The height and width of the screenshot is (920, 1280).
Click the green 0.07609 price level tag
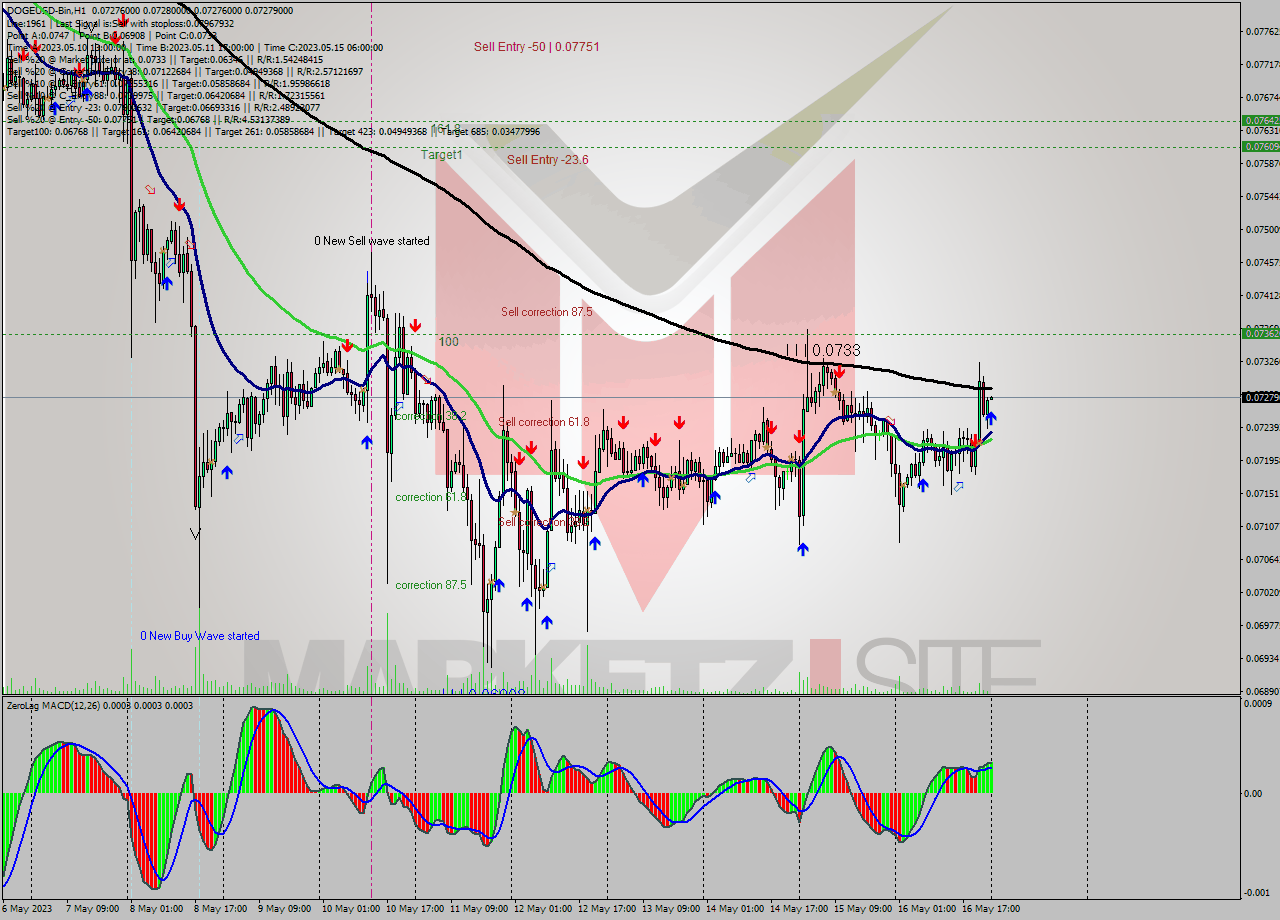pos(1260,146)
